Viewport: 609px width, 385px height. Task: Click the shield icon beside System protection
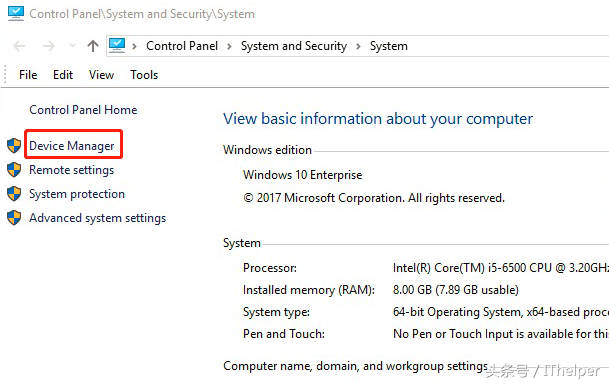[14, 193]
